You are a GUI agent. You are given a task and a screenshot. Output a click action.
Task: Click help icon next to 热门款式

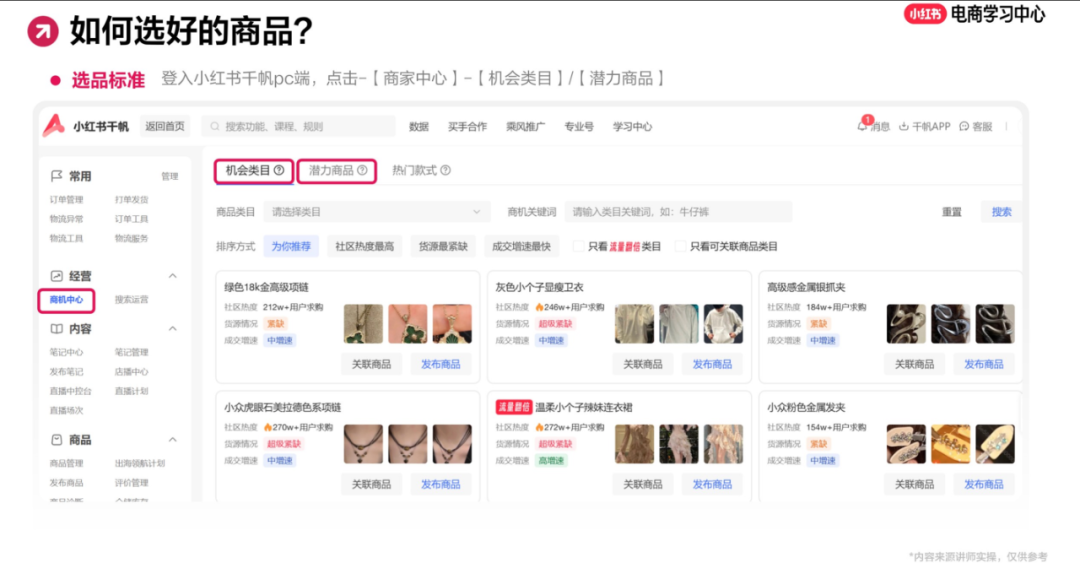point(446,170)
